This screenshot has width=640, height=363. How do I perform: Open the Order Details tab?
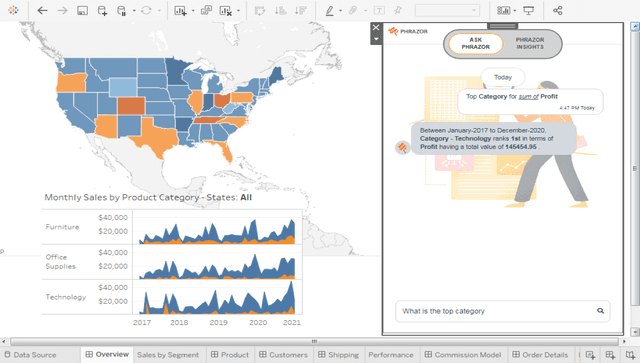(540, 355)
